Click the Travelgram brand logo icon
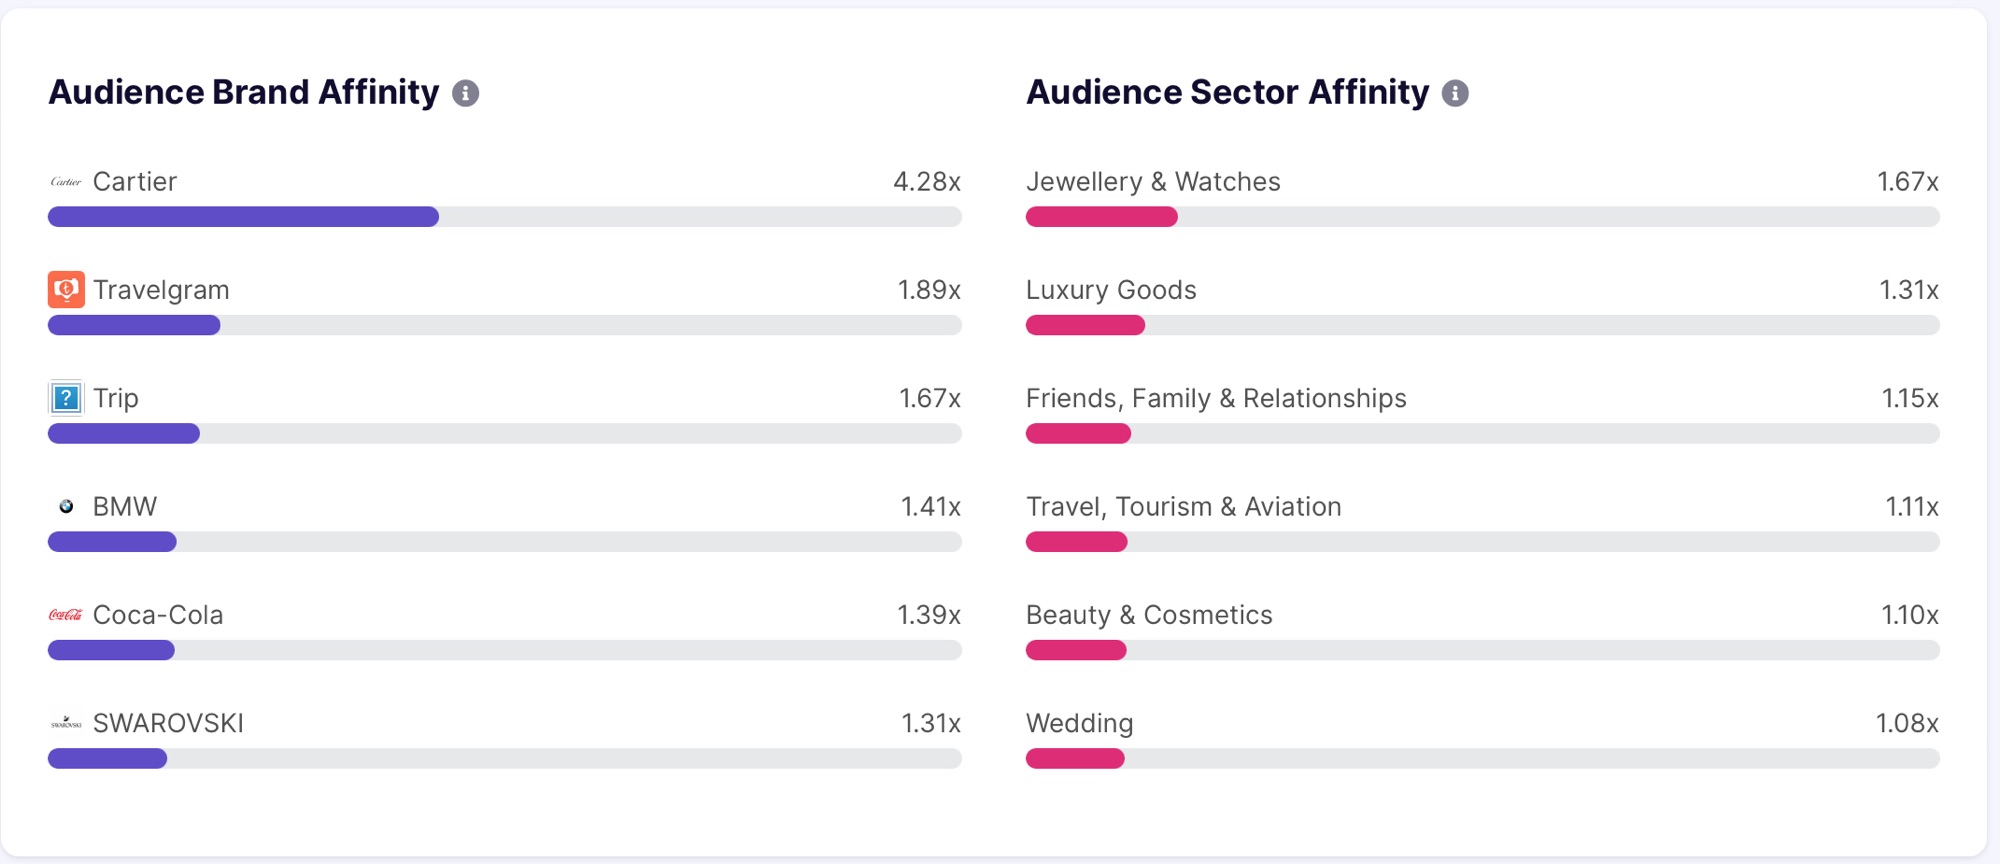 pyautogui.click(x=66, y=290)
